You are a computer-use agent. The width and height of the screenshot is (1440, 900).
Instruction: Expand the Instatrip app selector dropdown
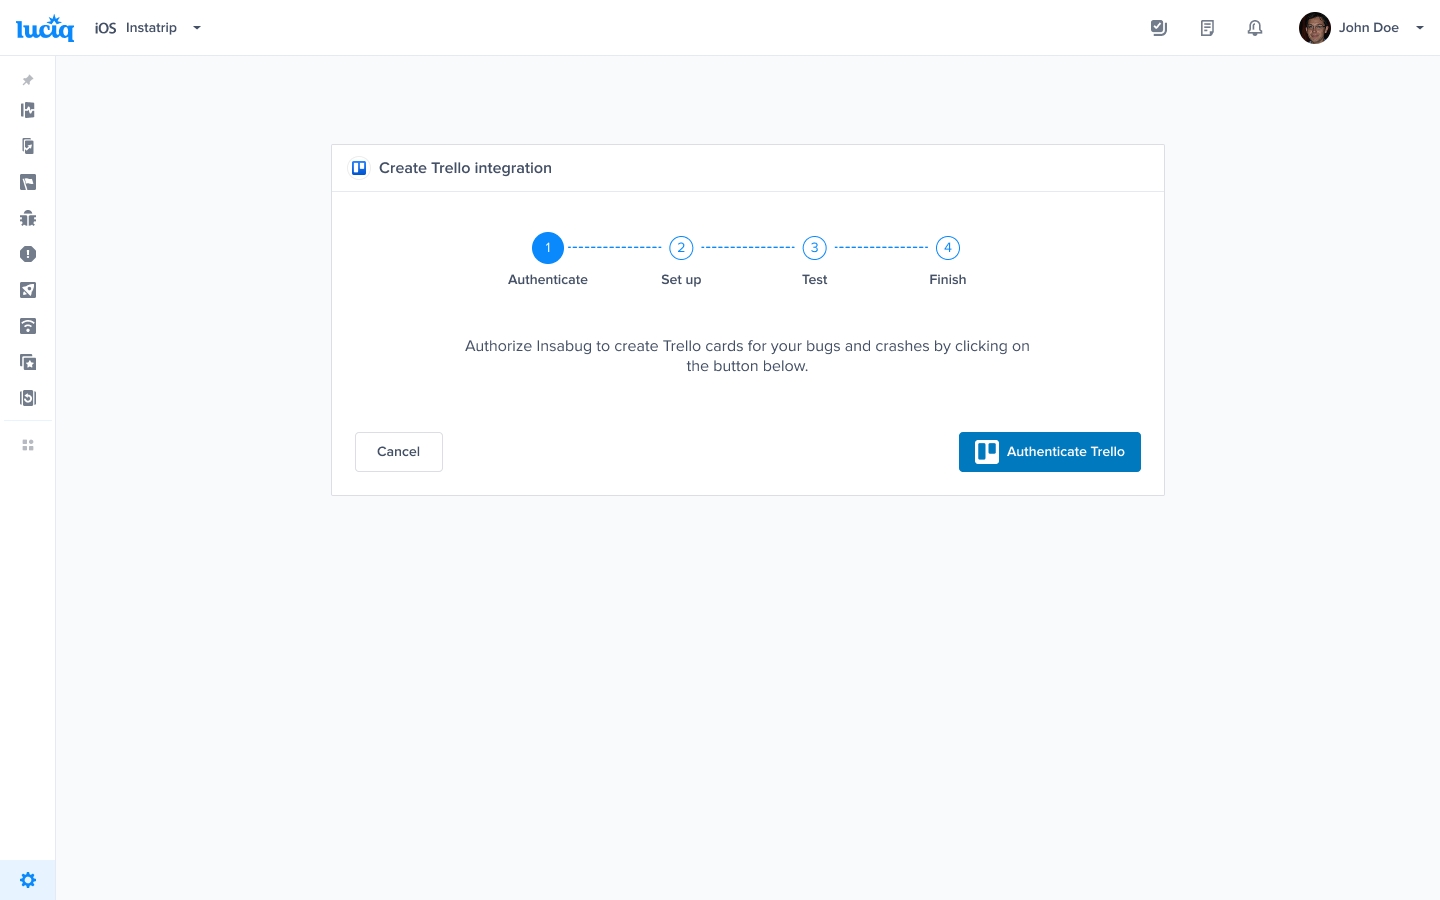(197, 28)
